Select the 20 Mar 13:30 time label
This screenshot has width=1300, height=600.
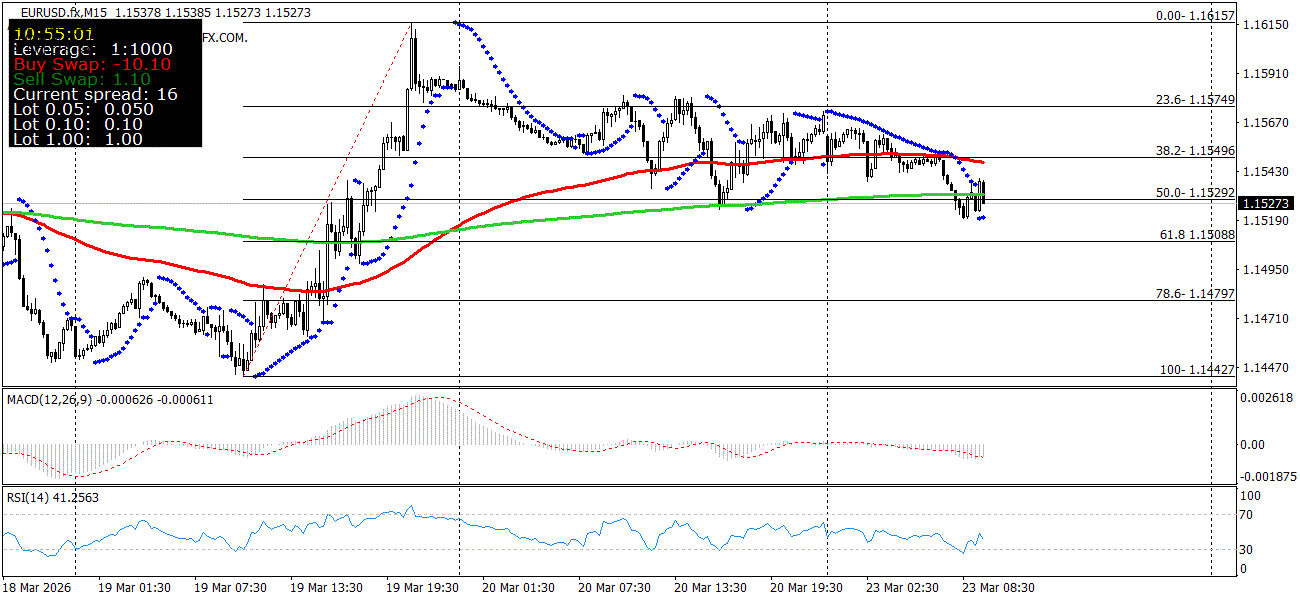tap(710, 588)
